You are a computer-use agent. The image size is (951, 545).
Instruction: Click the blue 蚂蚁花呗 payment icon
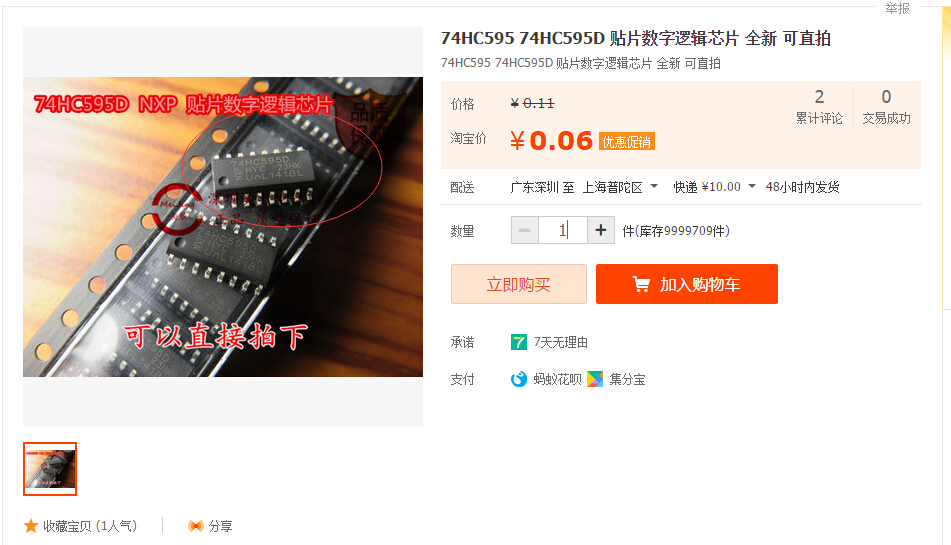click(x=519, y=379)
